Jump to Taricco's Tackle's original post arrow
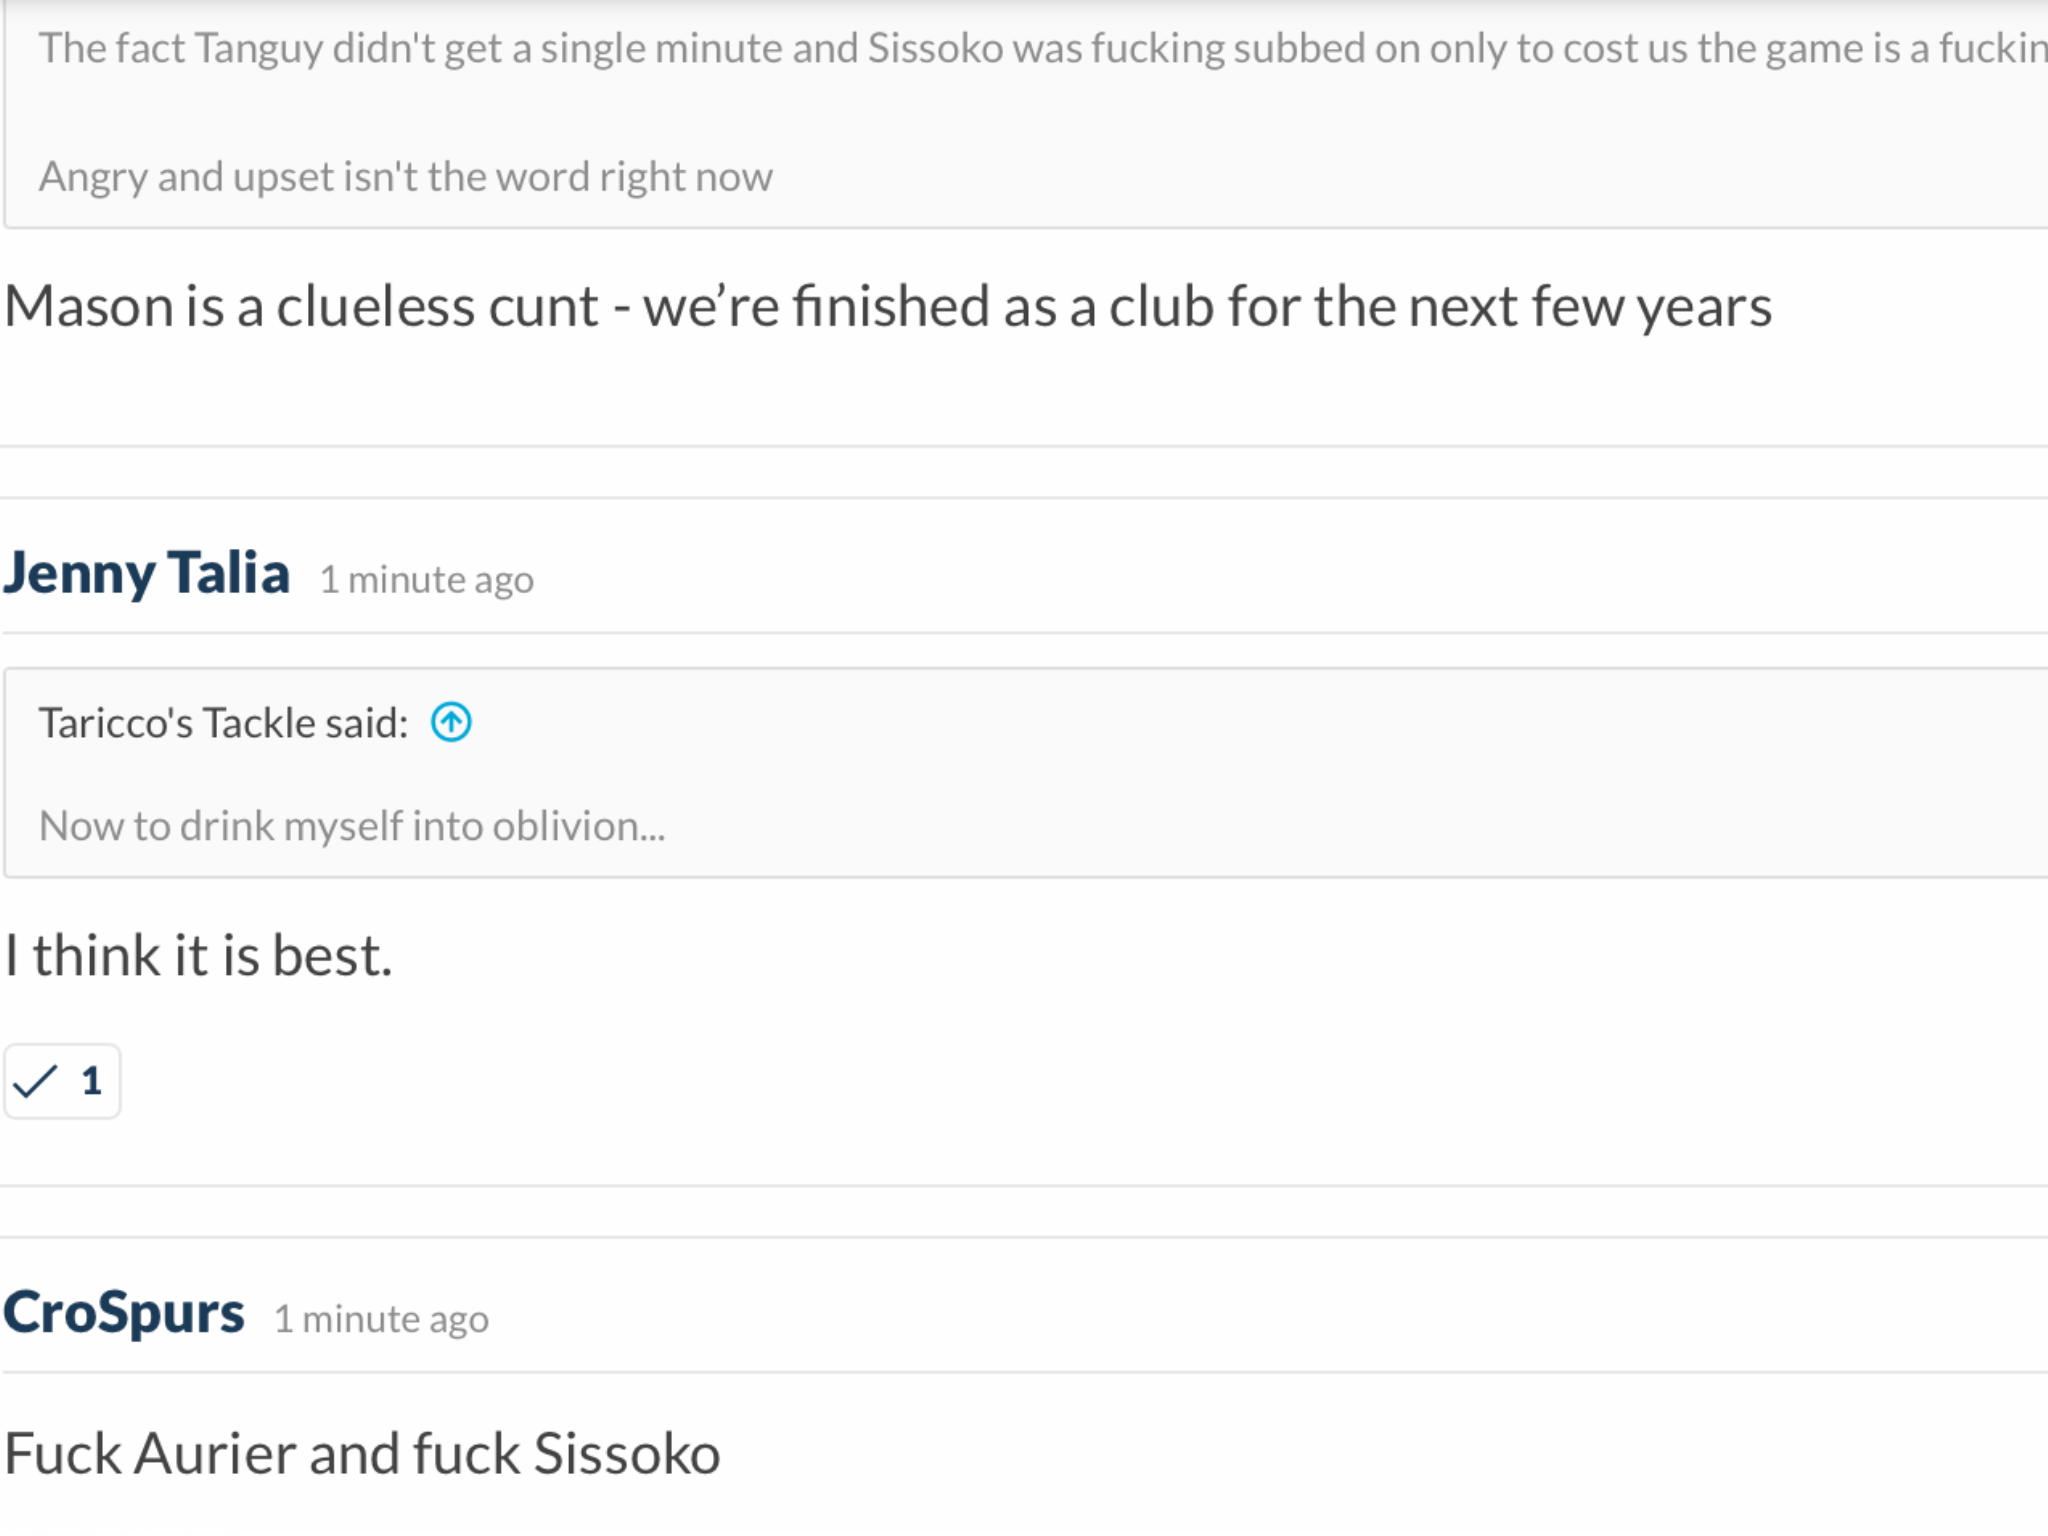2048x1536 pixels. click(451, 722)
